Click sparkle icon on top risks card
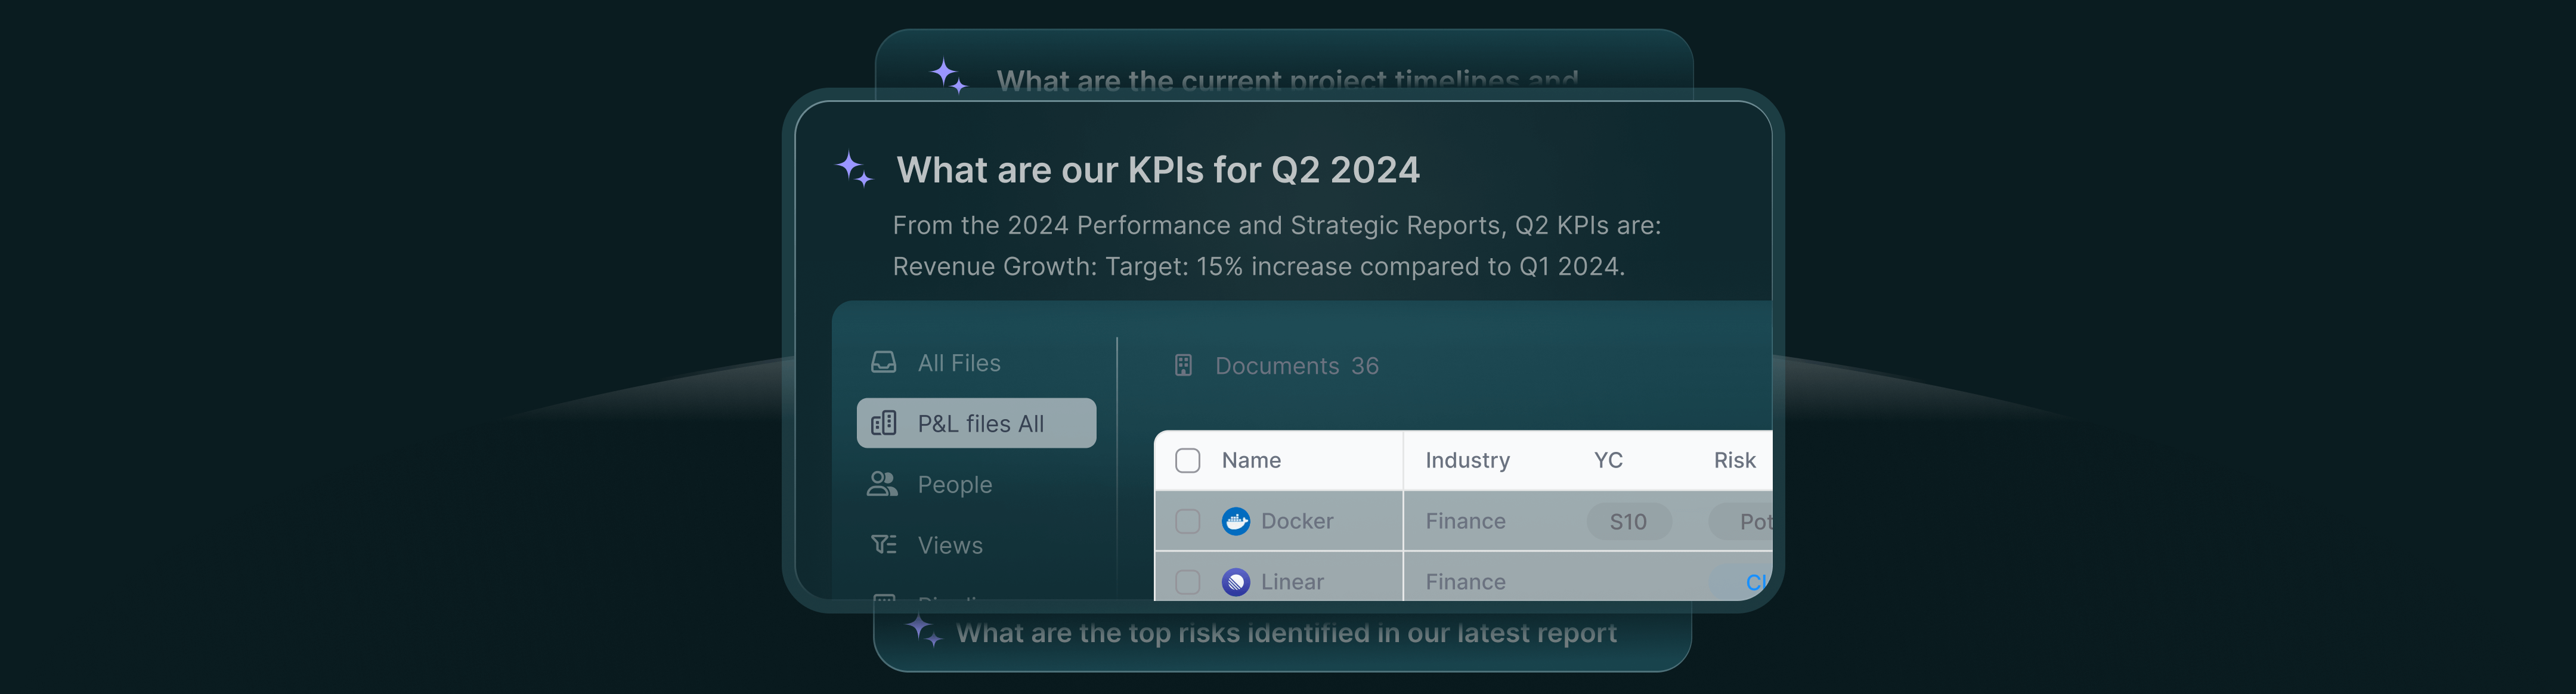2576x694 pixels. coord(923,630)
